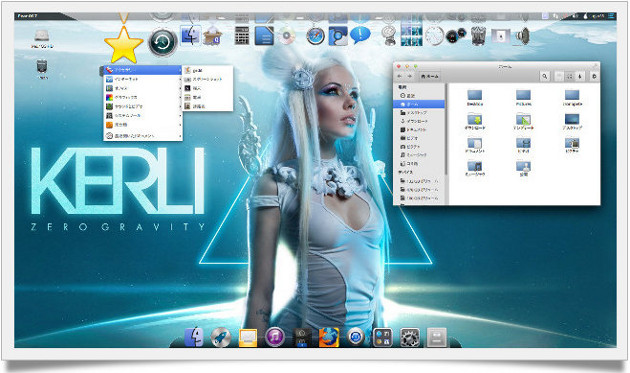This screenshot has height=373, width=630.
Task: Open the Music folder with note icon
Action: tap(475, 169)
